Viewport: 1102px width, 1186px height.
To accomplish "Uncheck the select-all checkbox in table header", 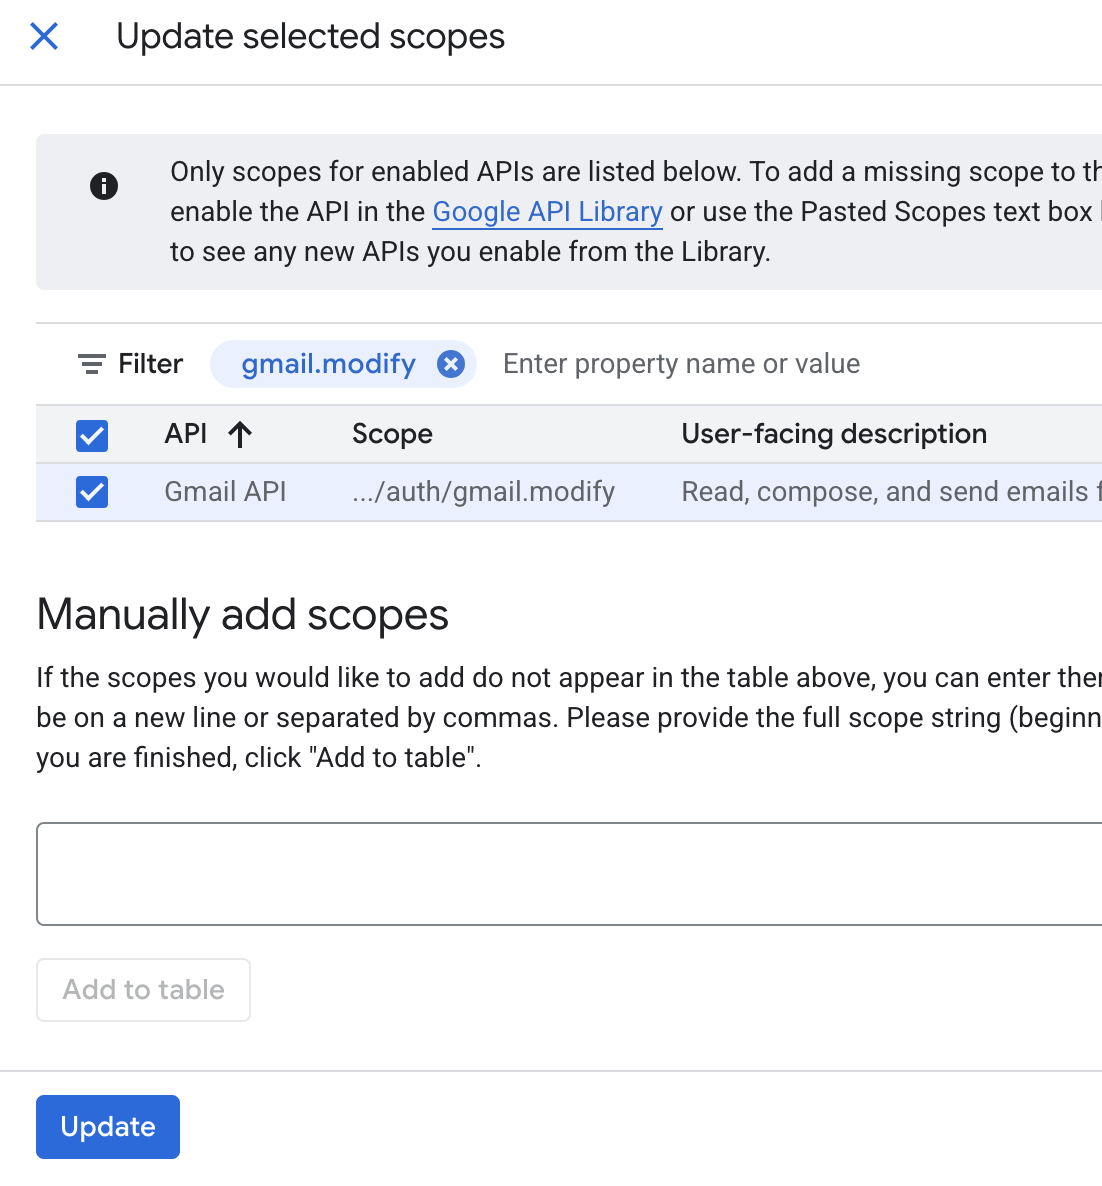I will click(91, 435).
